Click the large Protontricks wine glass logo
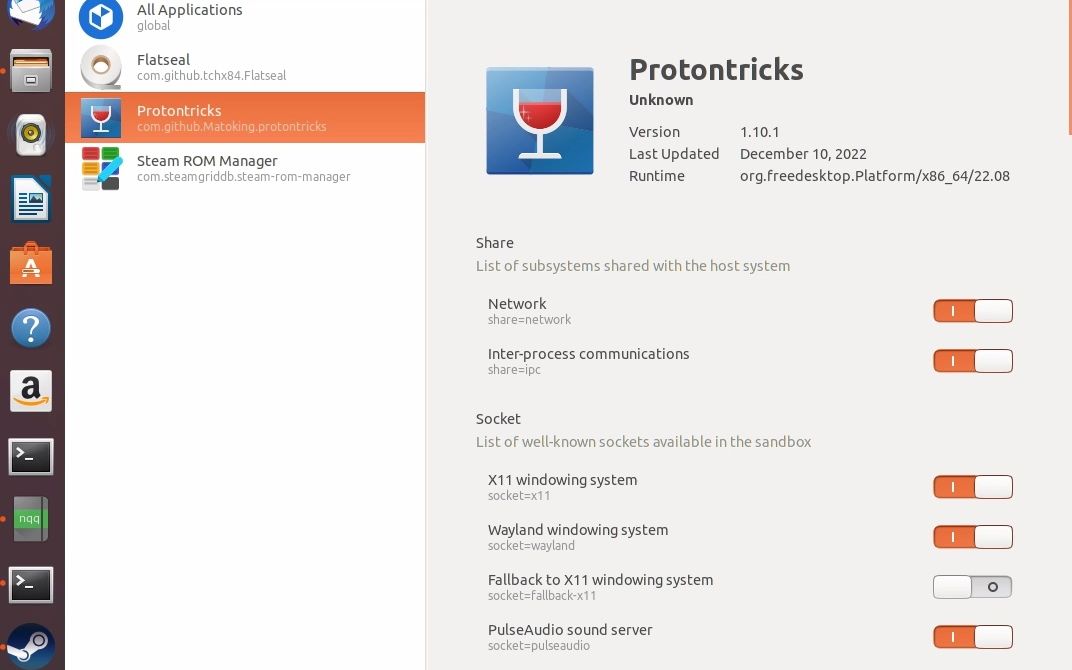The width and height of the screenshot is (1072, 670). point(540,121)
